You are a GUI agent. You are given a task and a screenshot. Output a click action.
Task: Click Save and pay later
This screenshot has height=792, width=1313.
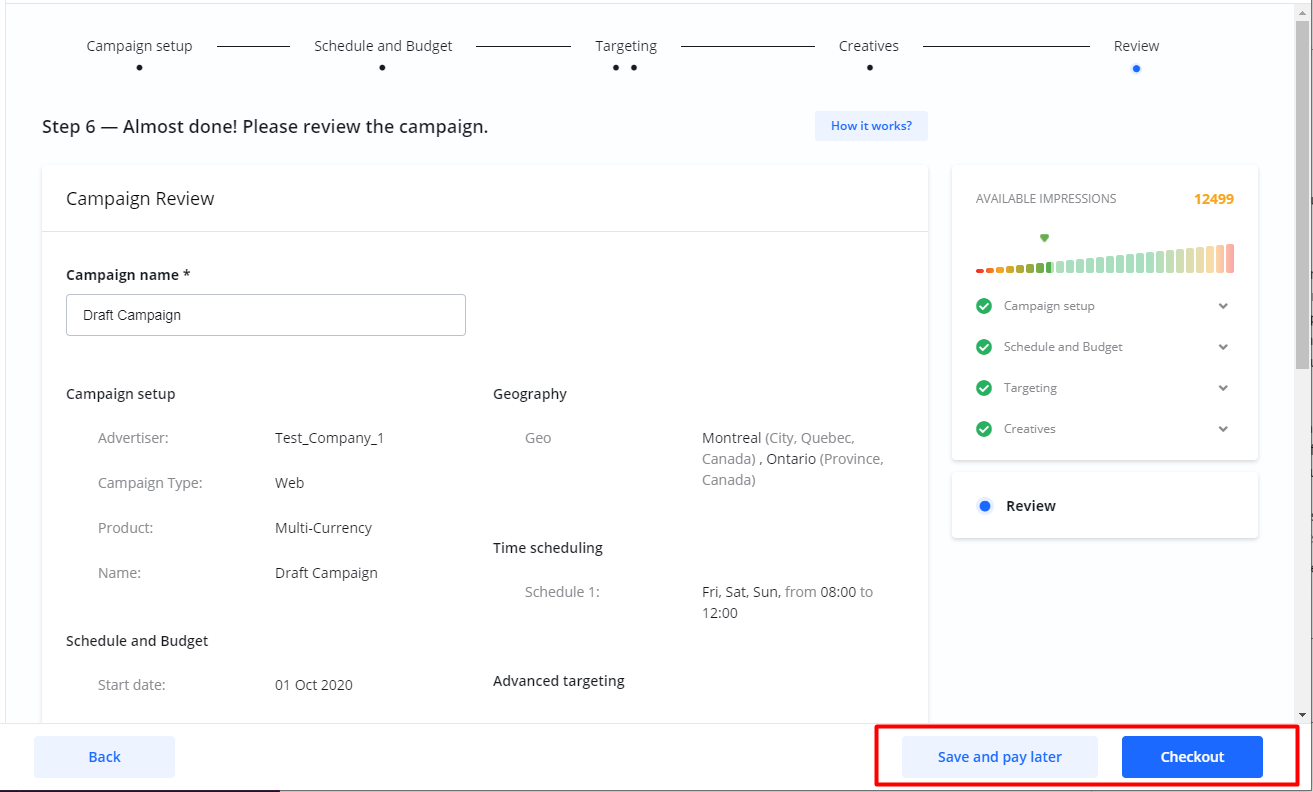click(999, 757)
